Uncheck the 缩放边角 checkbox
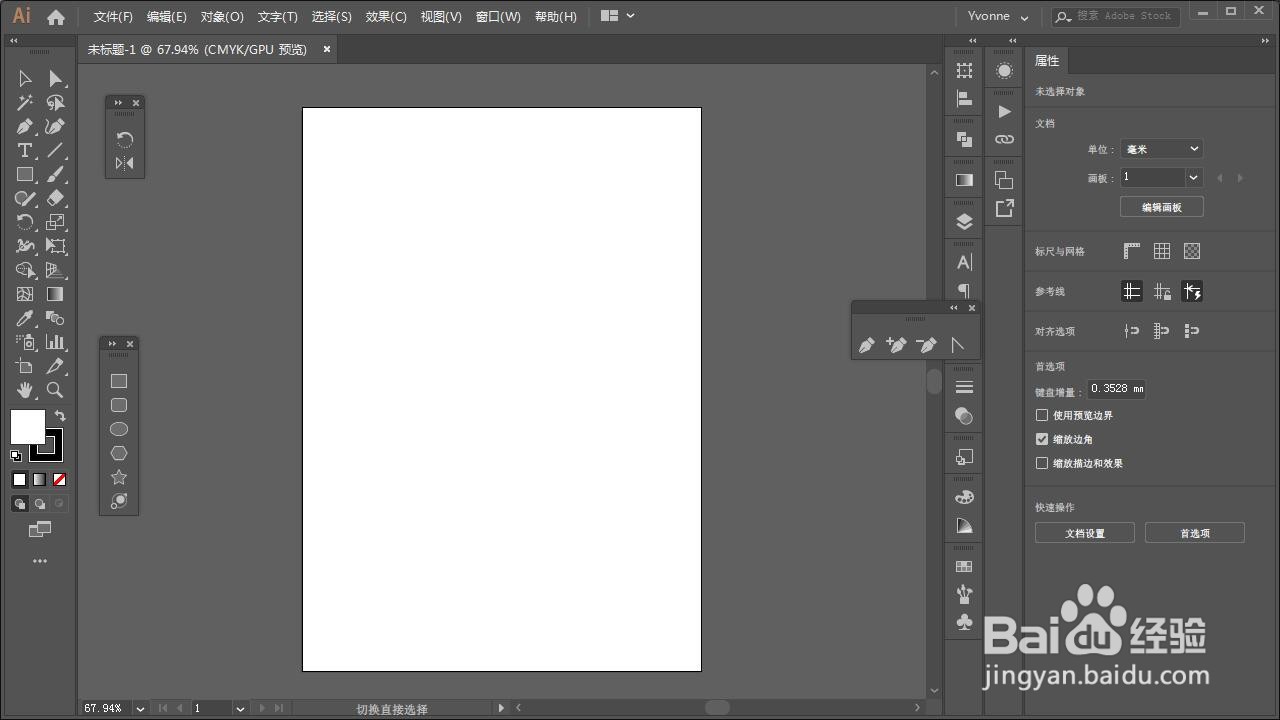This screenshot has width=1280, height=720. [x=1042, y=439]
